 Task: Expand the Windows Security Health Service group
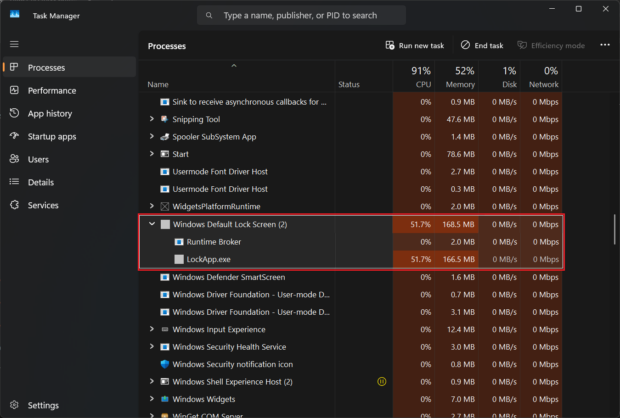151,346
